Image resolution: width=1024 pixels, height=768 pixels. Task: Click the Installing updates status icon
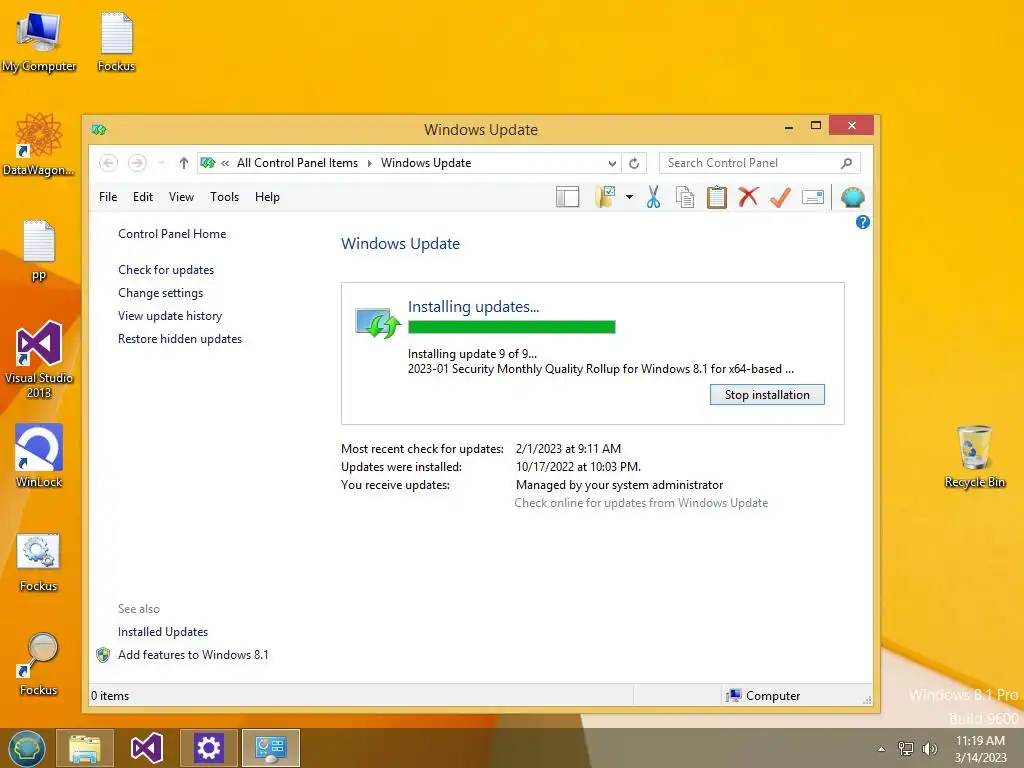tap(377, 323)
